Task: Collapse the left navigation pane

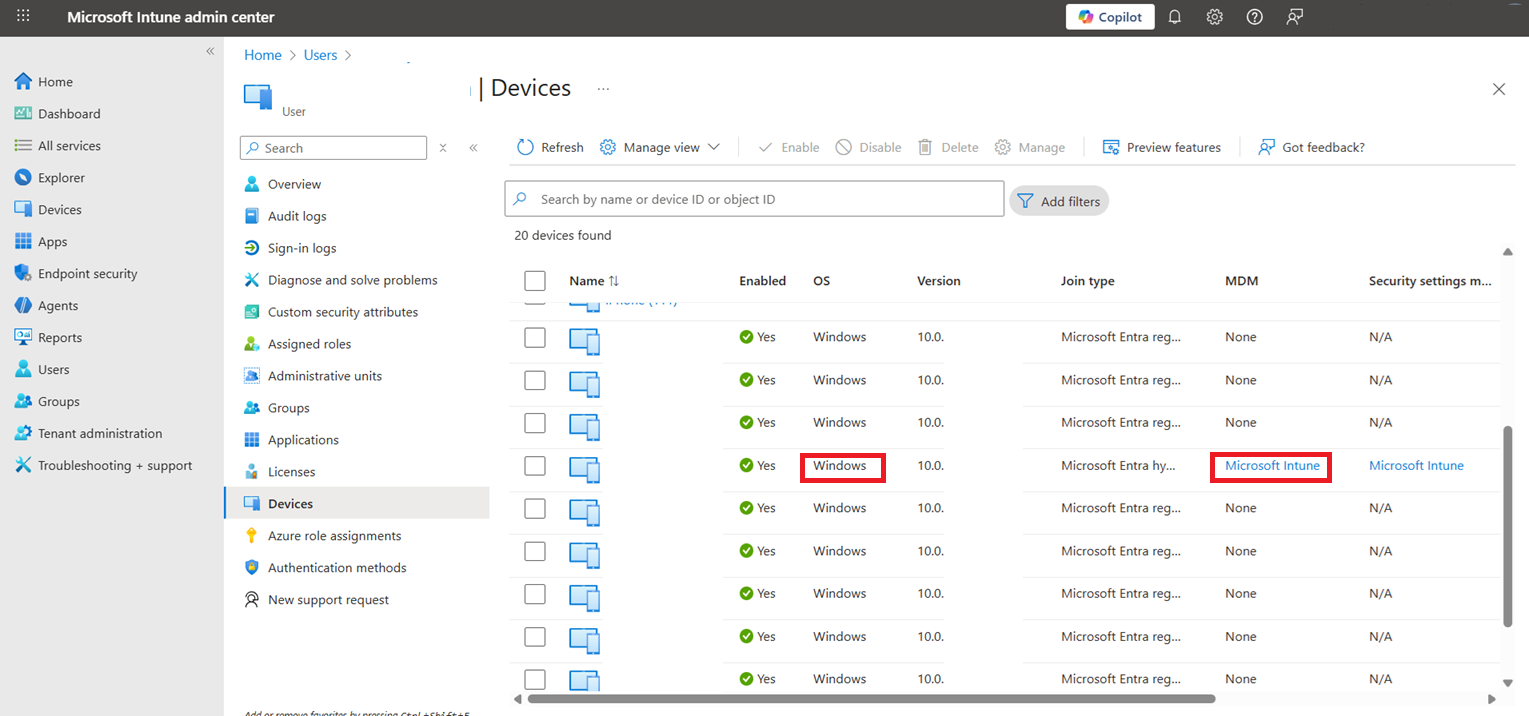Action: [211, 51]
